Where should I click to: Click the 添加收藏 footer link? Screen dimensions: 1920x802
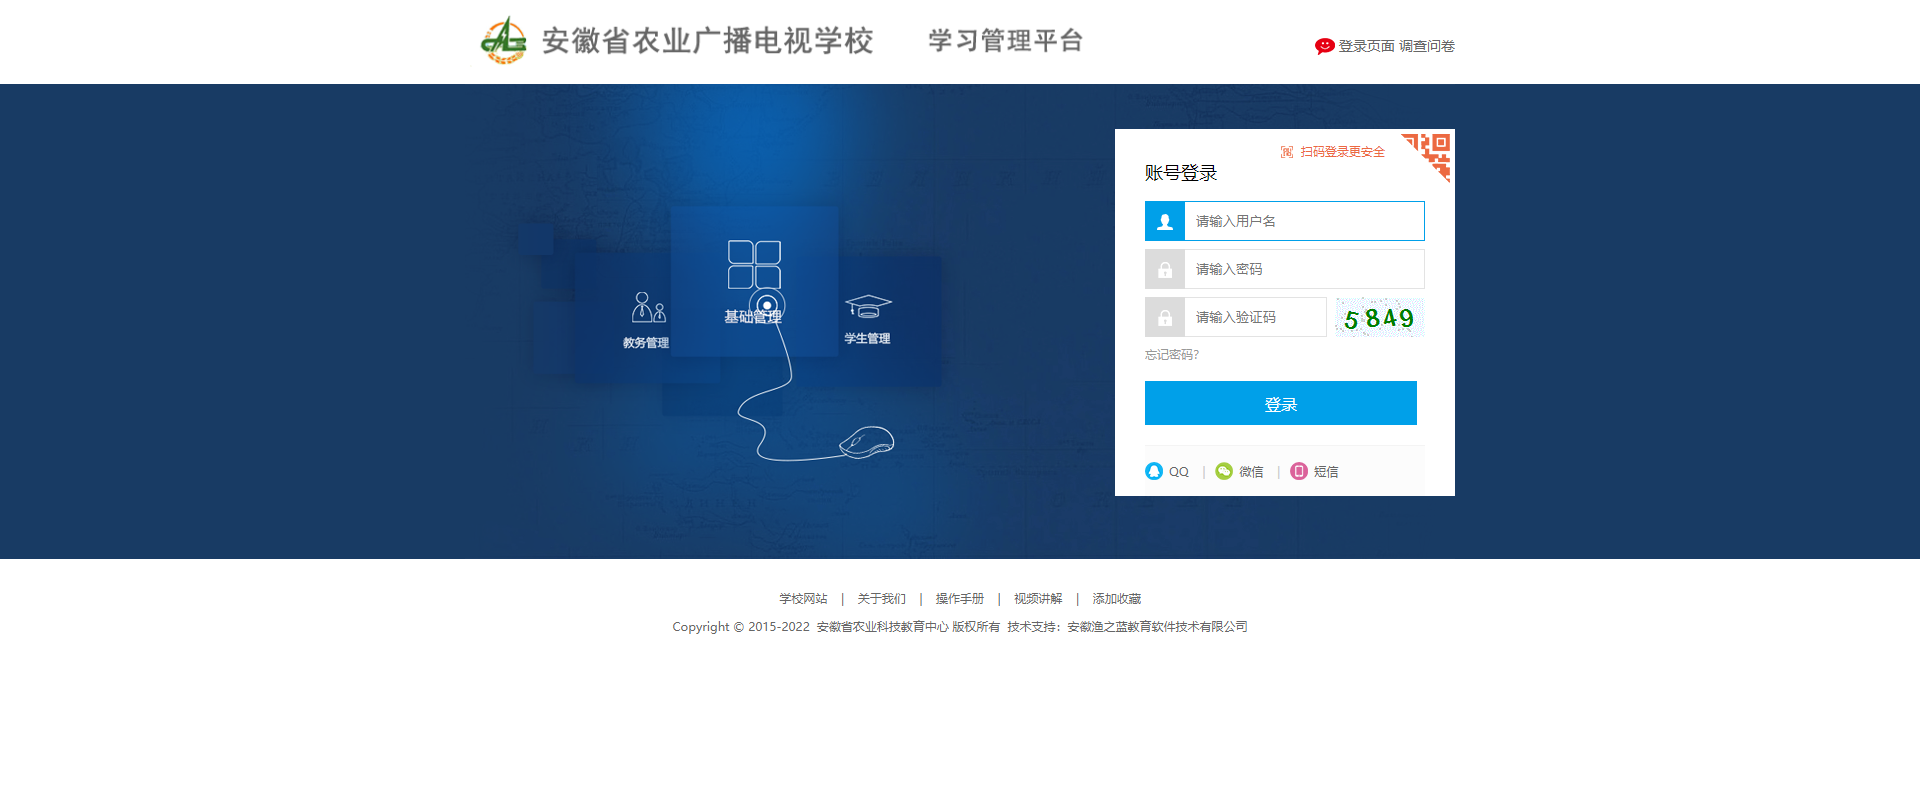tap(1116, 599)
